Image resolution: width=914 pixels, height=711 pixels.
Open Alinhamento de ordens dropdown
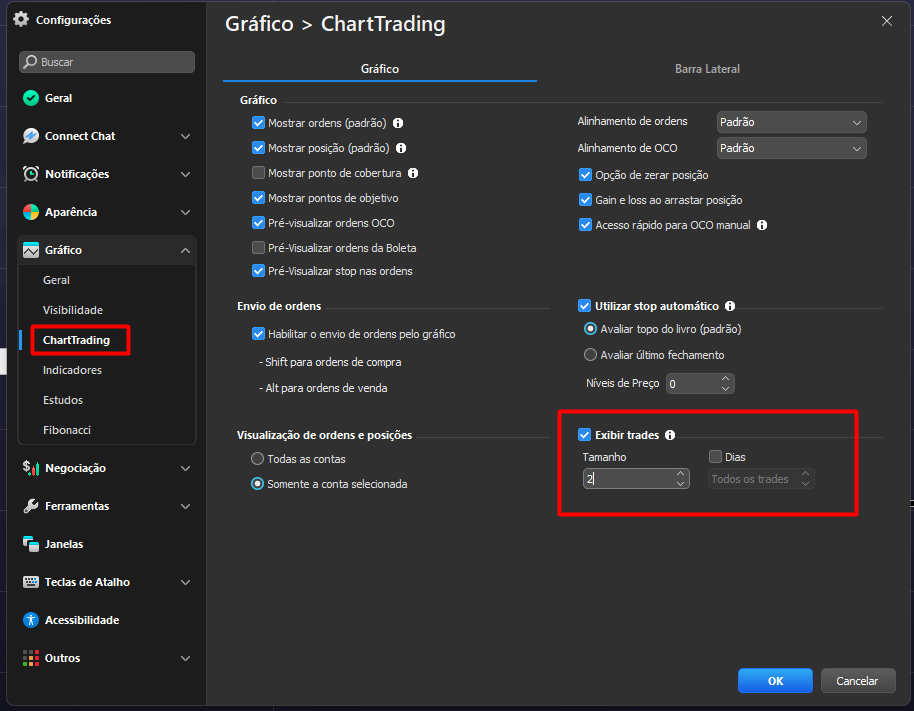791,122
